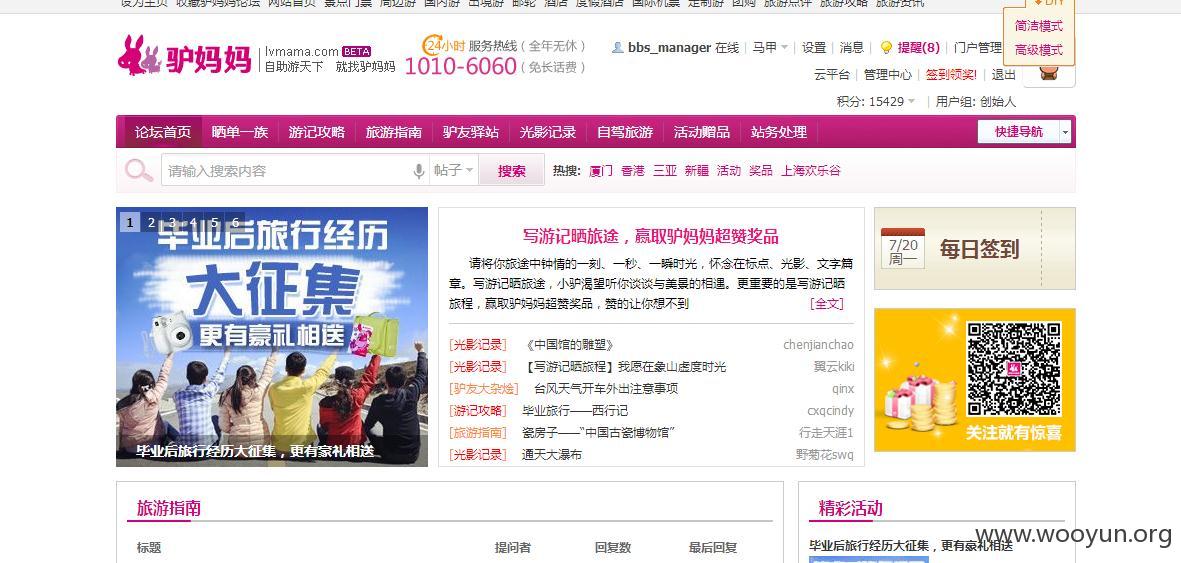Click the [驴友大杂烩] category tag
1181x563 pixels.
[x=484, y=389]
